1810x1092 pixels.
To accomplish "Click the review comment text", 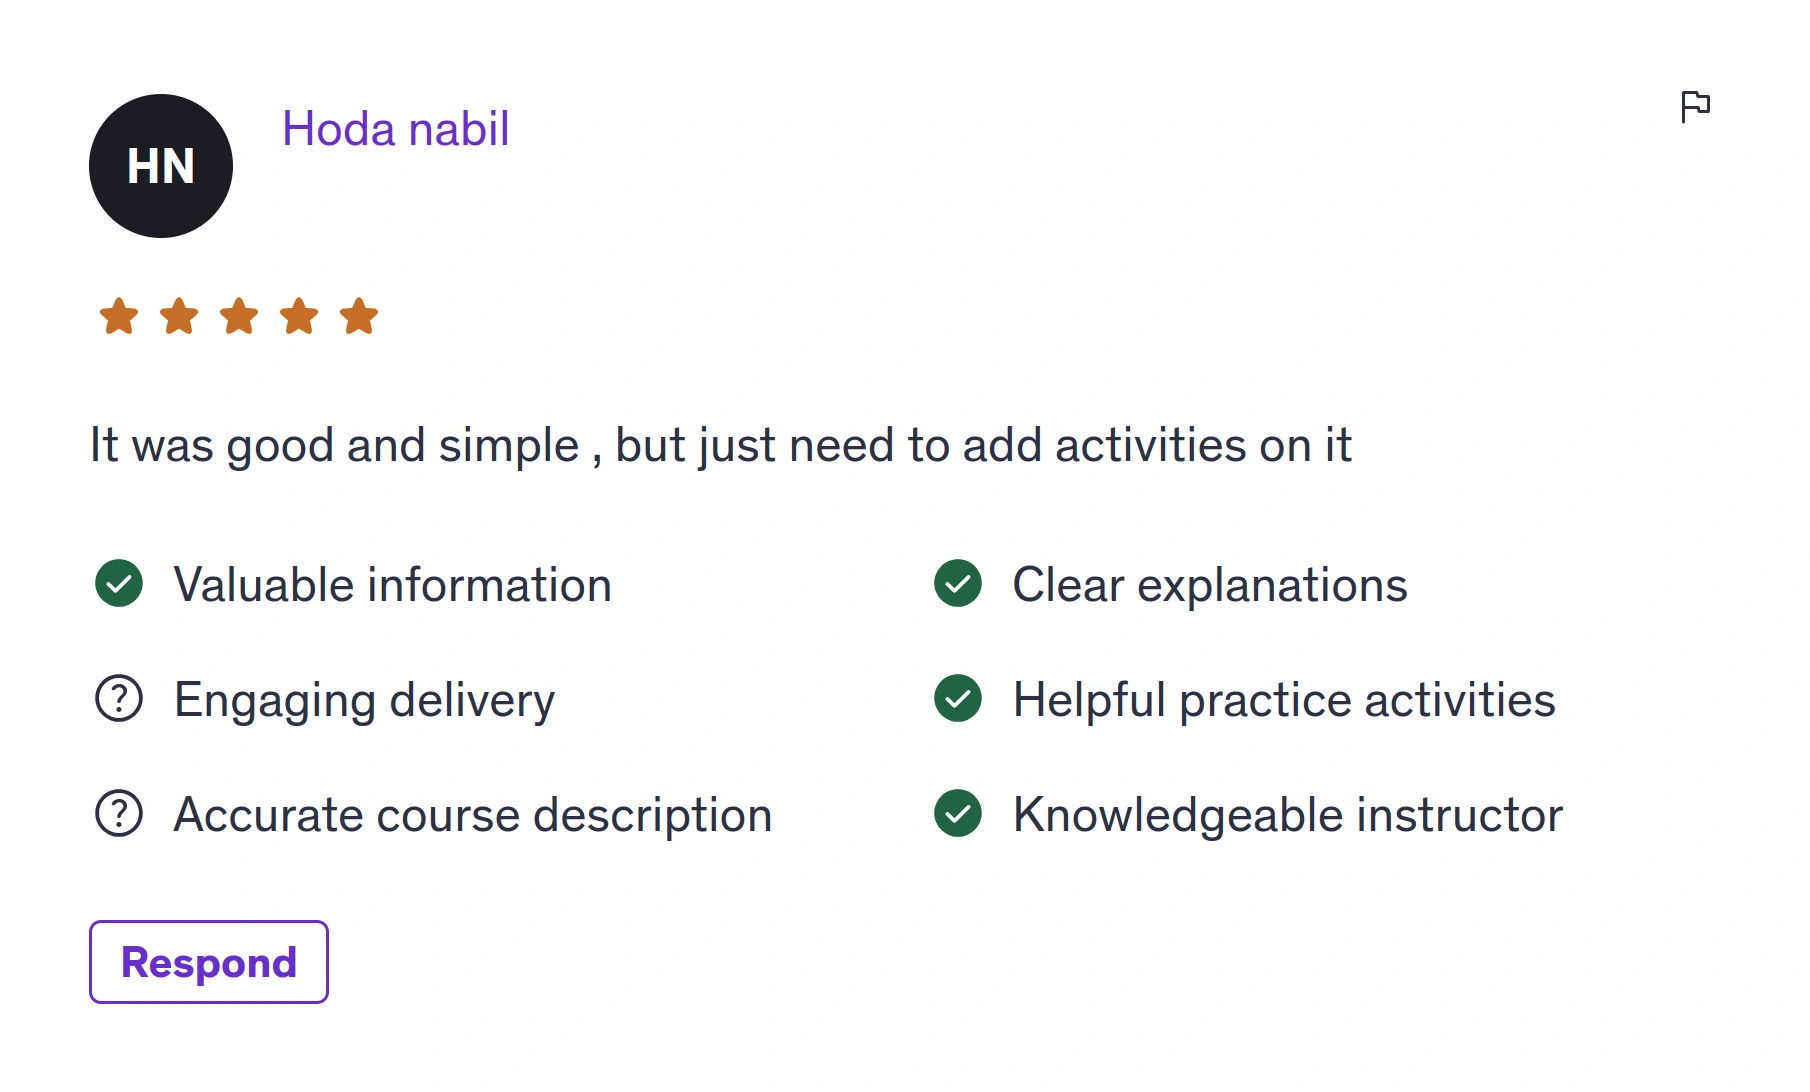I will pos(721,445).
